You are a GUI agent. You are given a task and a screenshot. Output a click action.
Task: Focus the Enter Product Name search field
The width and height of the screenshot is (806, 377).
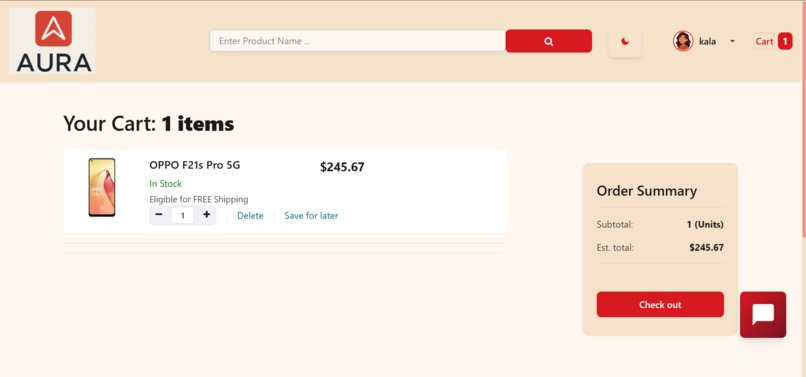[x=357, y=41]
